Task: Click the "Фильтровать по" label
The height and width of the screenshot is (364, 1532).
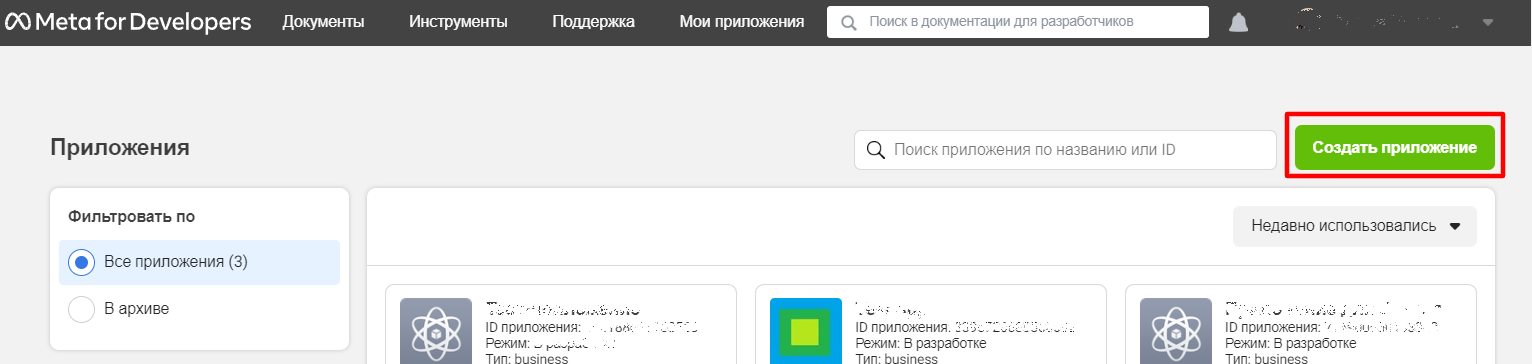Action: point(131,216)
